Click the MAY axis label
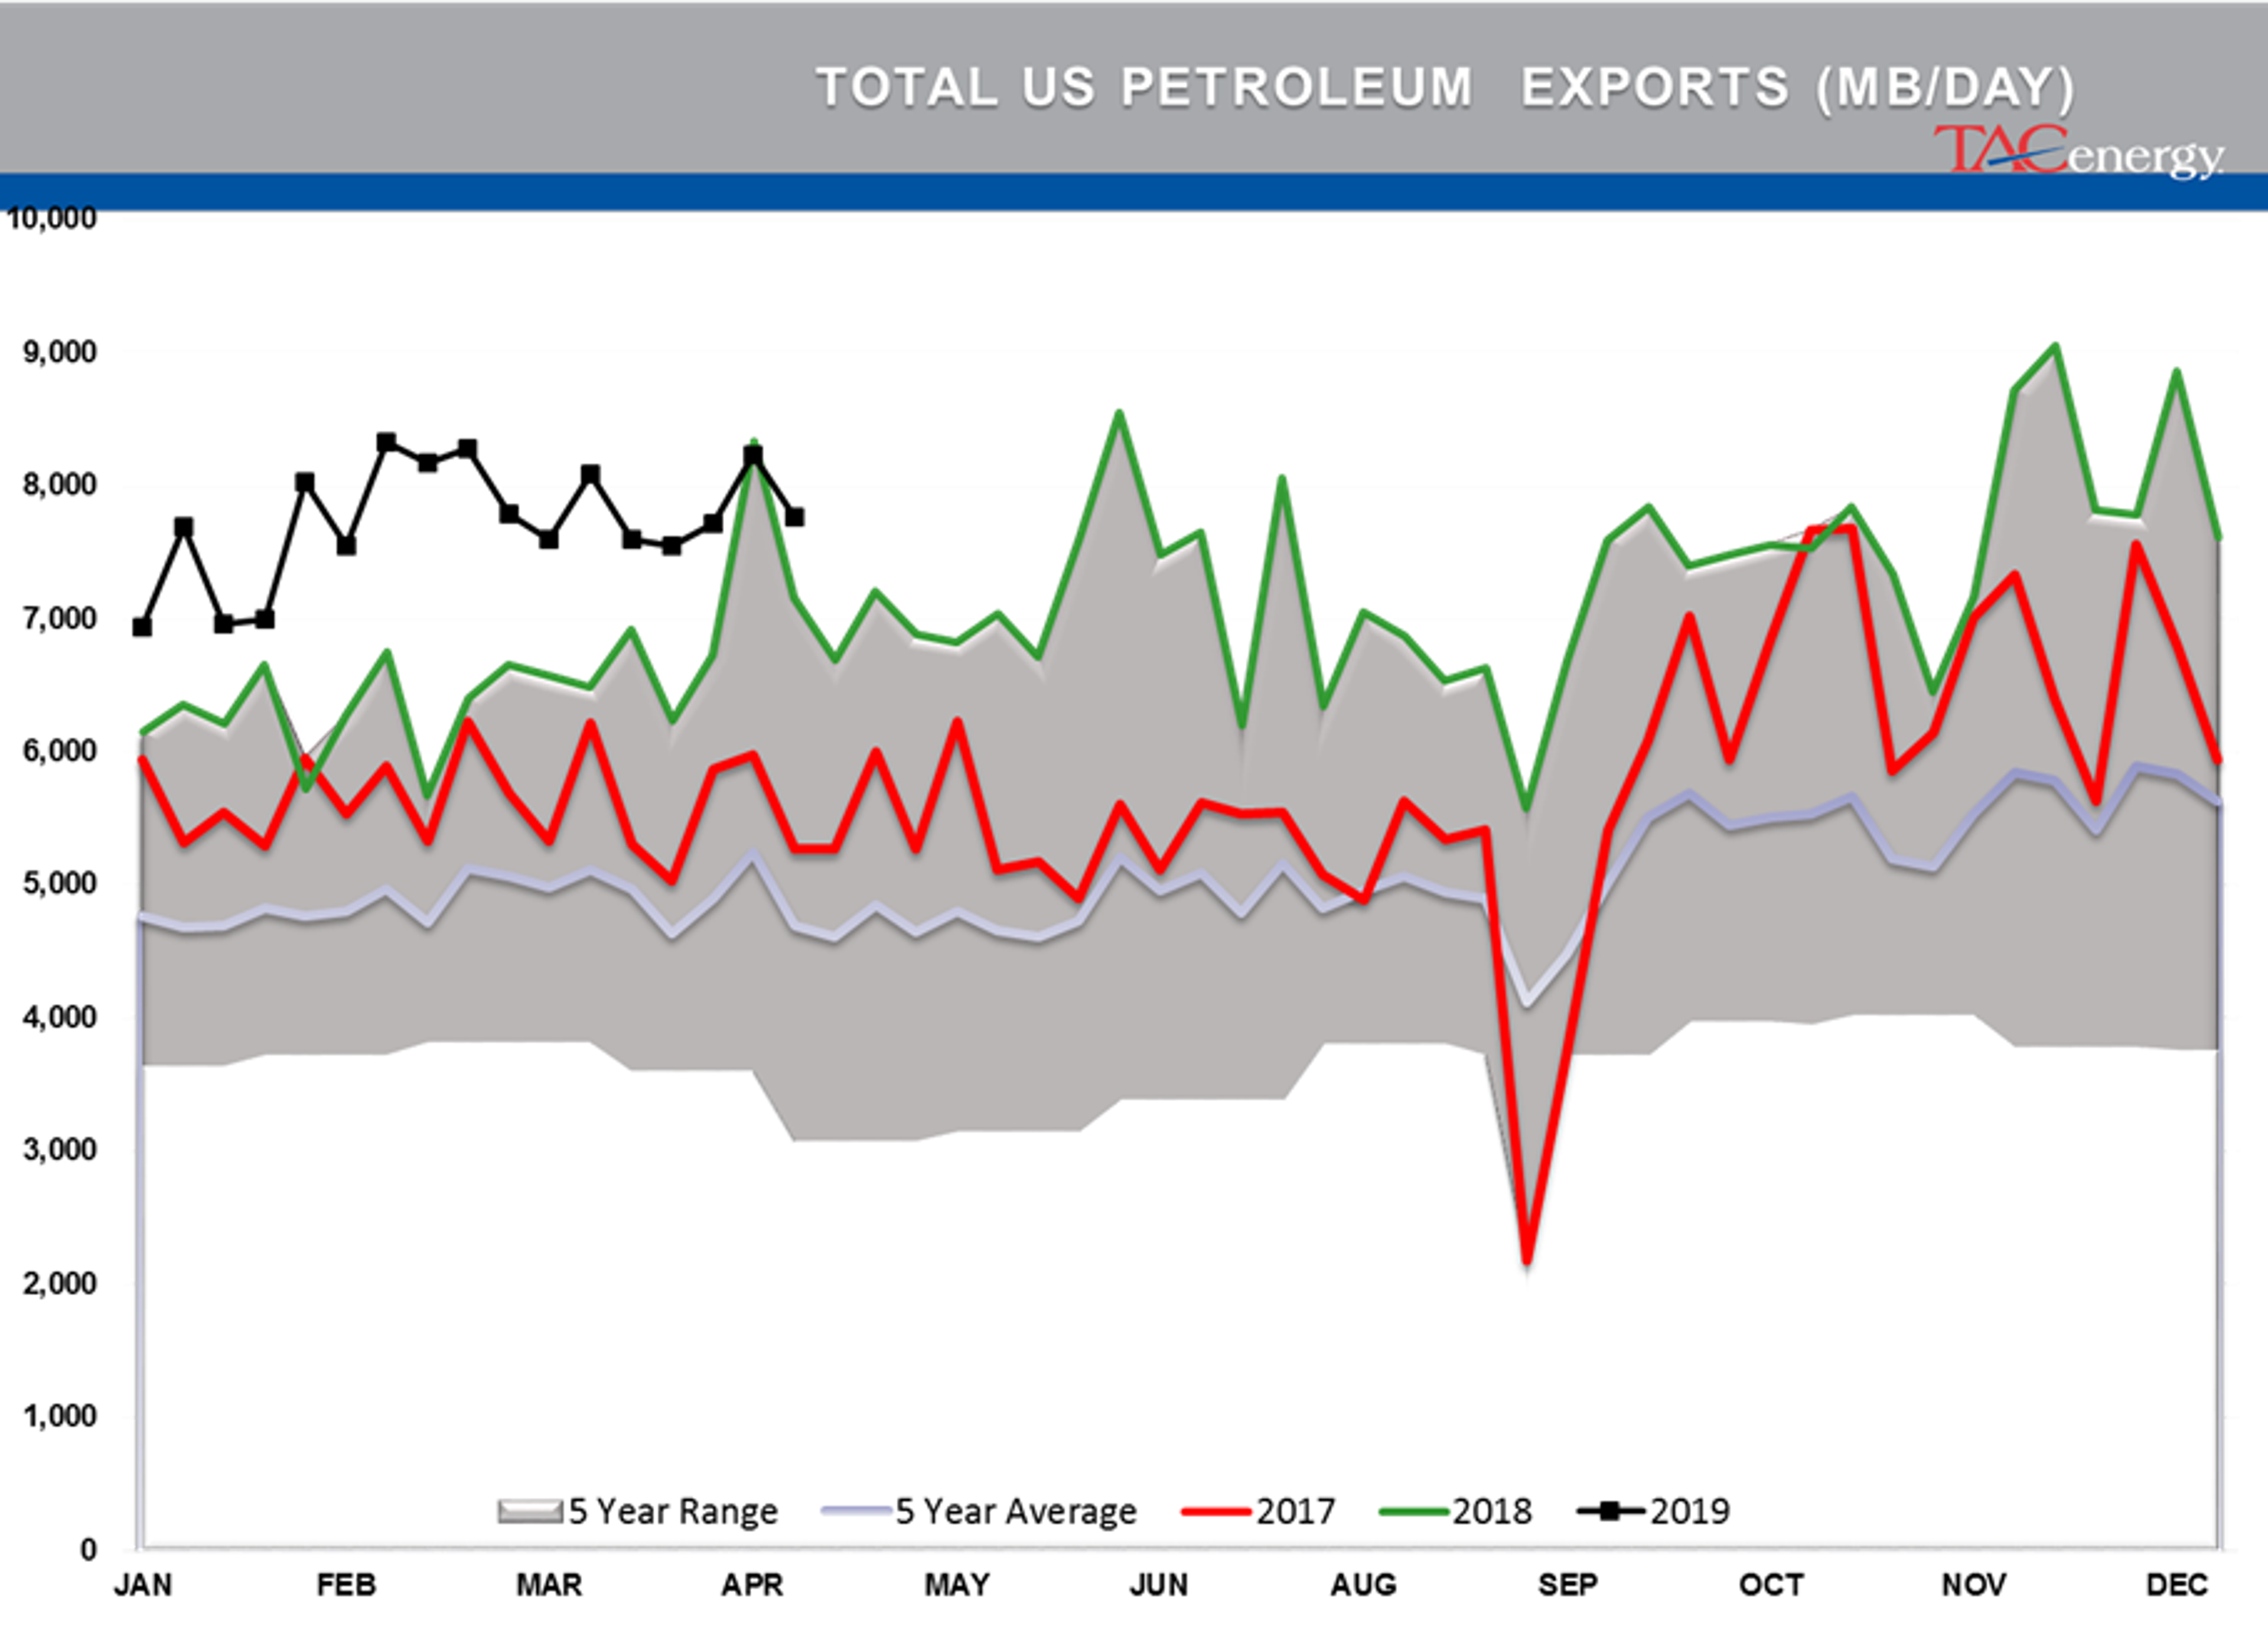 (957, 1586)
